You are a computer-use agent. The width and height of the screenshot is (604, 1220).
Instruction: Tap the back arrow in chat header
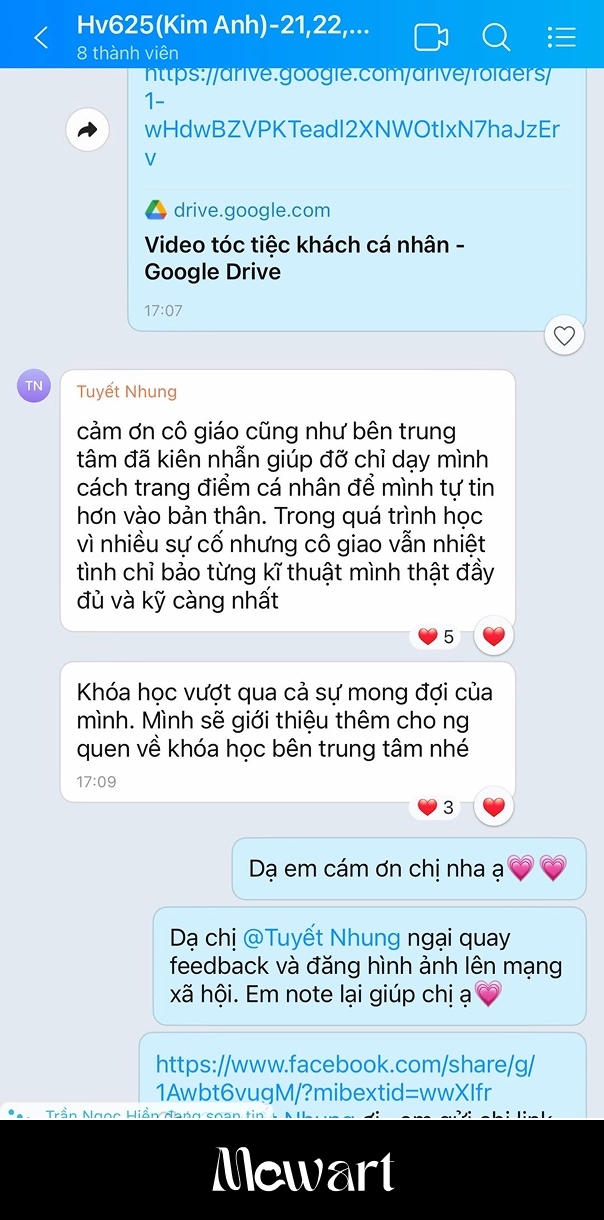(x=41, y=38)
